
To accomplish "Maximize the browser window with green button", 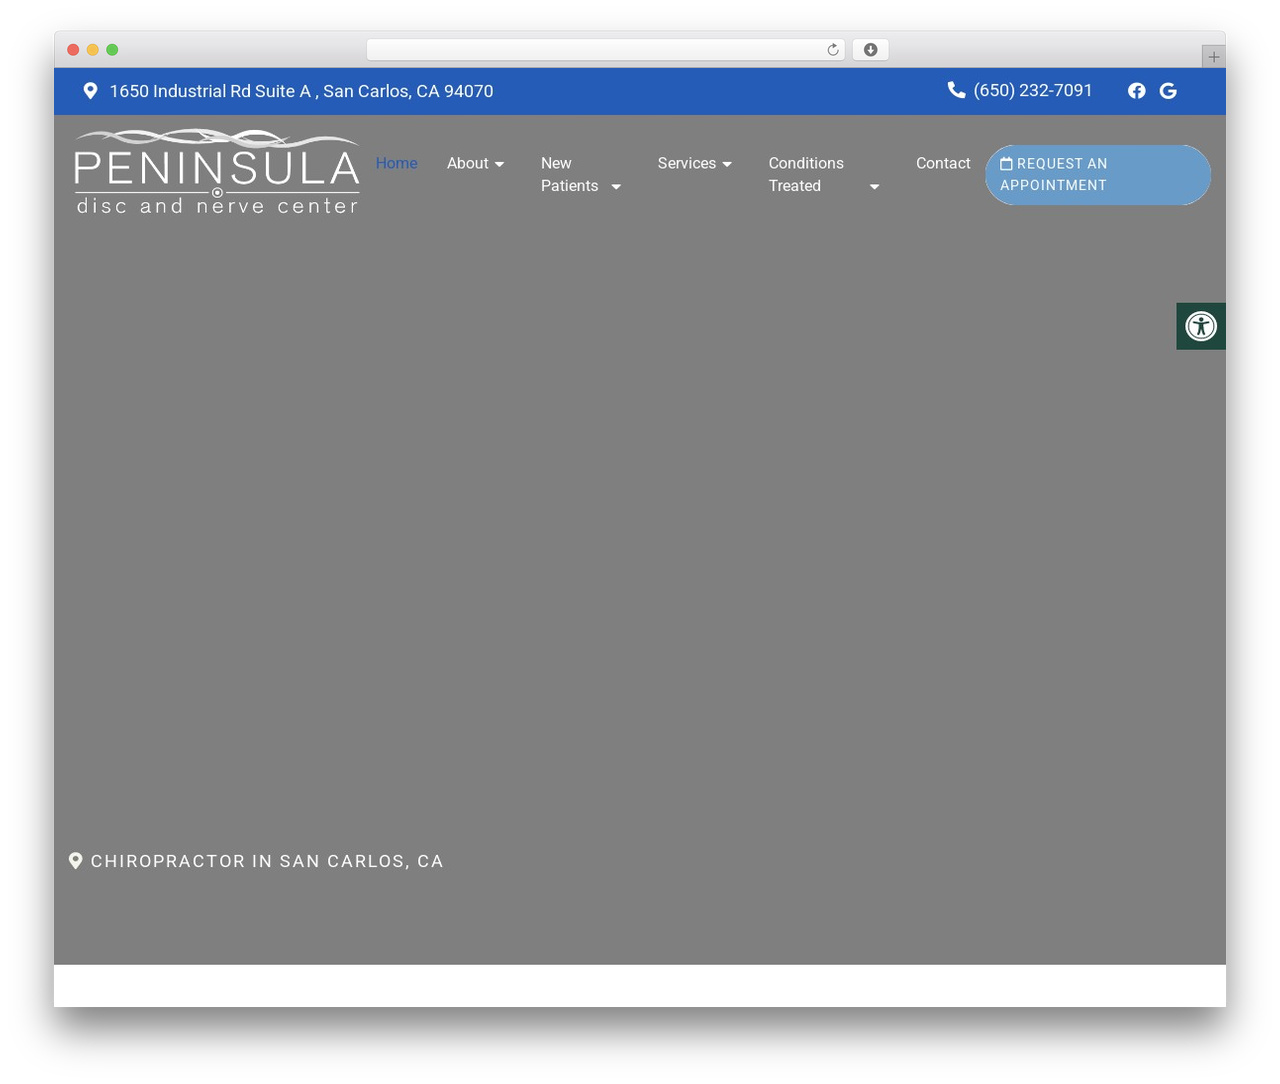I will [x=112, y=50].
